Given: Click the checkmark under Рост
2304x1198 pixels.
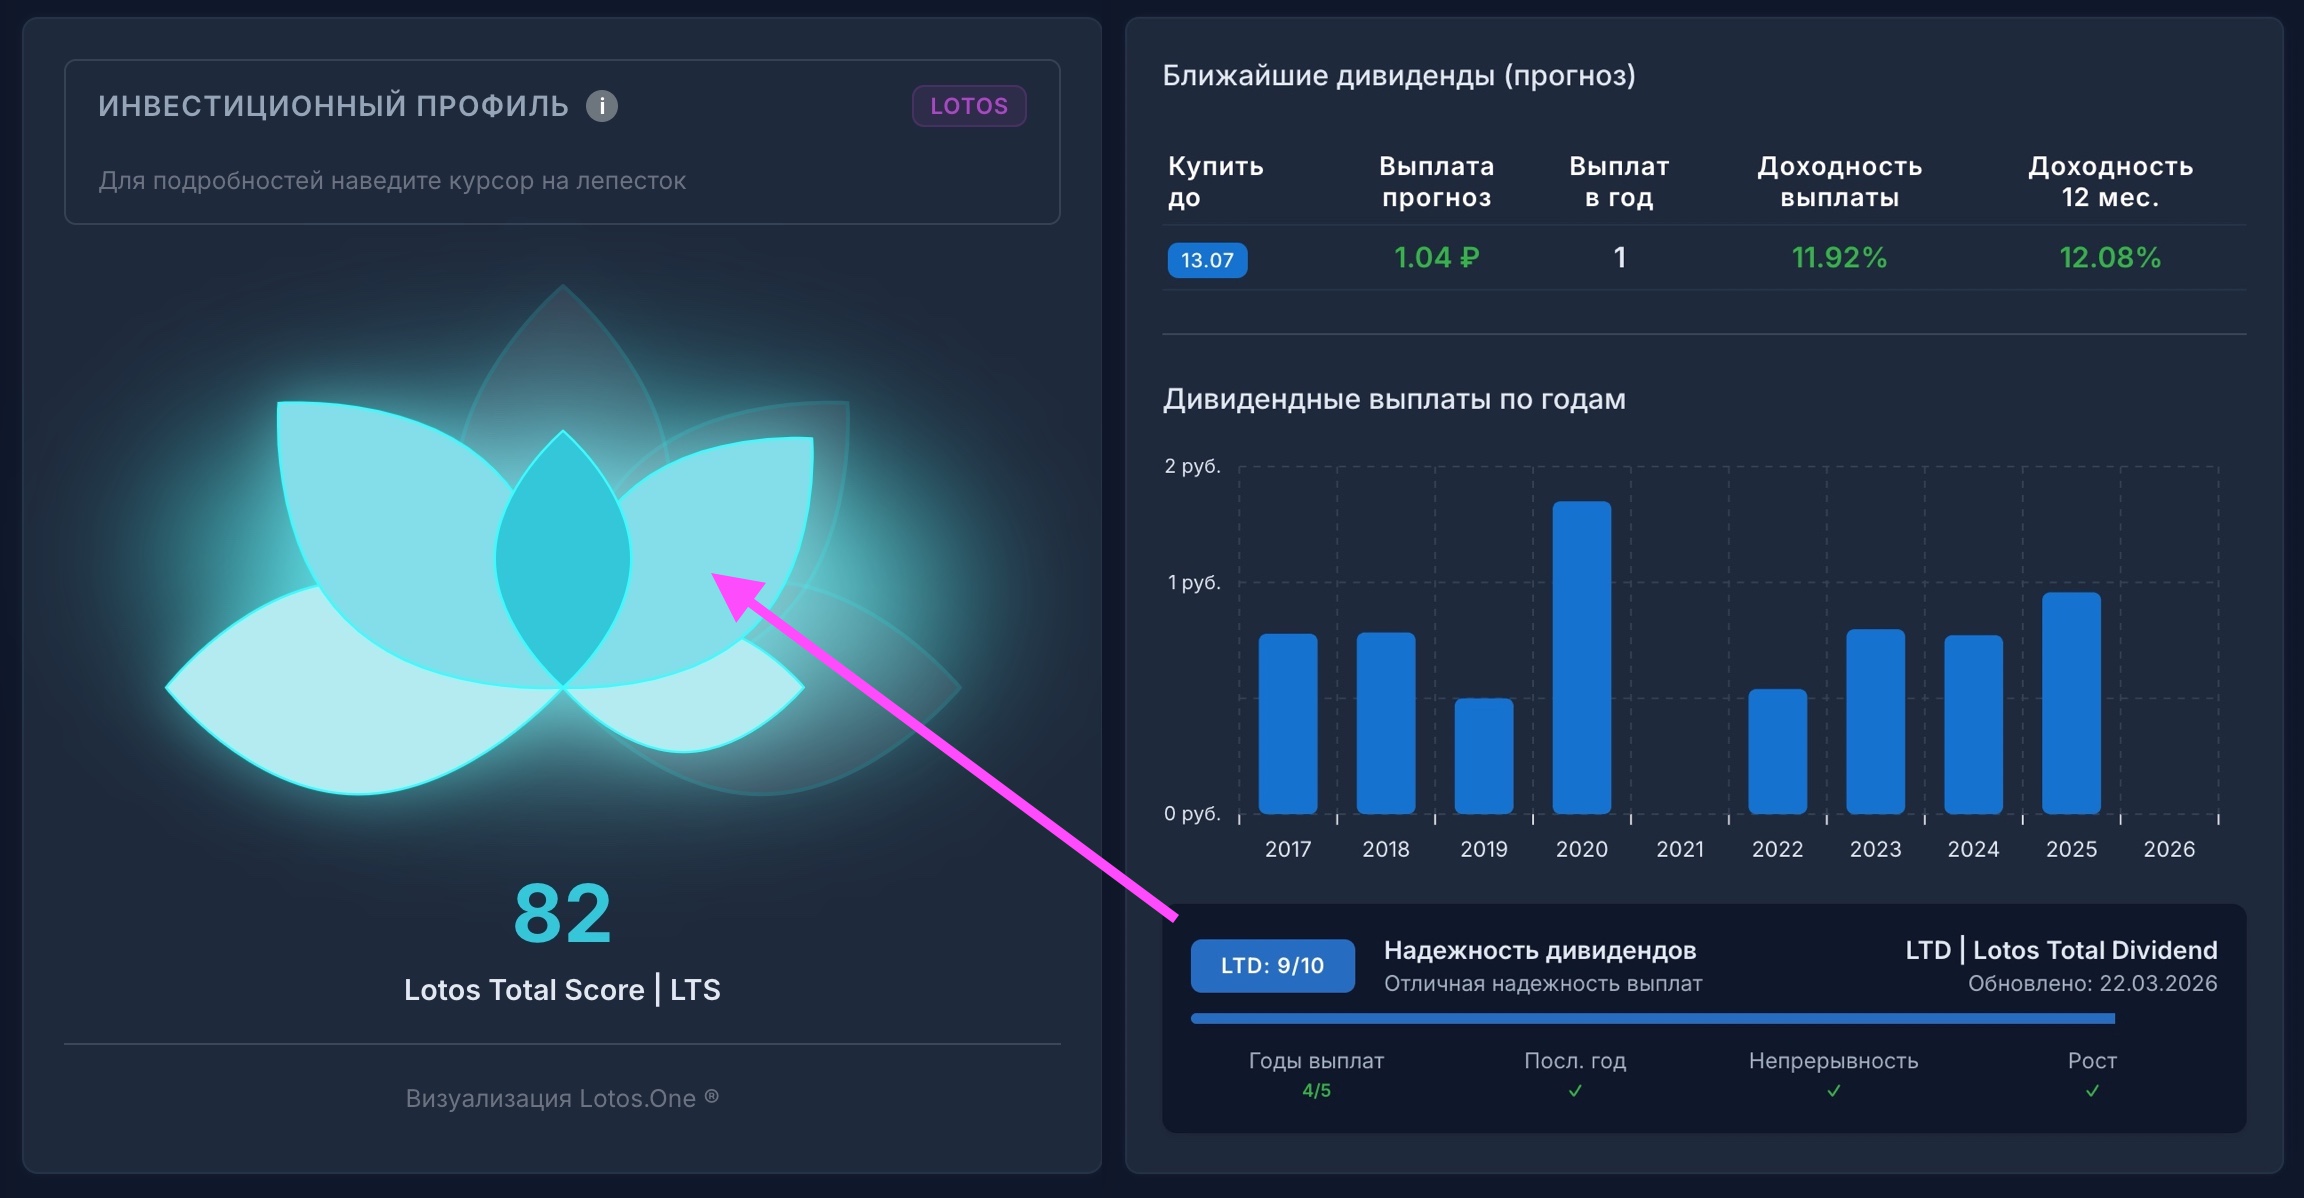Looking at the screenshot, I should pyautogui.click(x=2092, y=1091).
